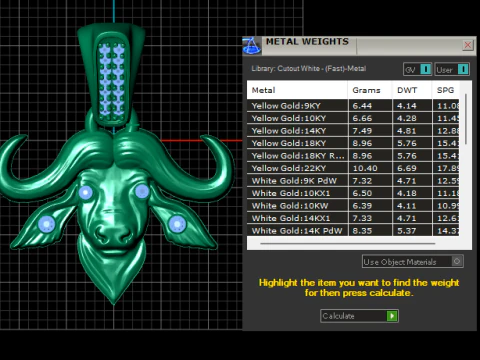The image size is (480, 360).
Task: Select the Yellow Gold:18KY row
Action: (x=353, y=143)
